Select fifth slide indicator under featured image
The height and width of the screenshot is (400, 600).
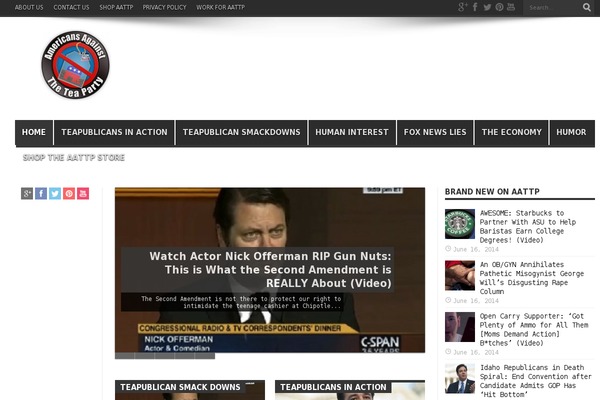click(205, 356)
